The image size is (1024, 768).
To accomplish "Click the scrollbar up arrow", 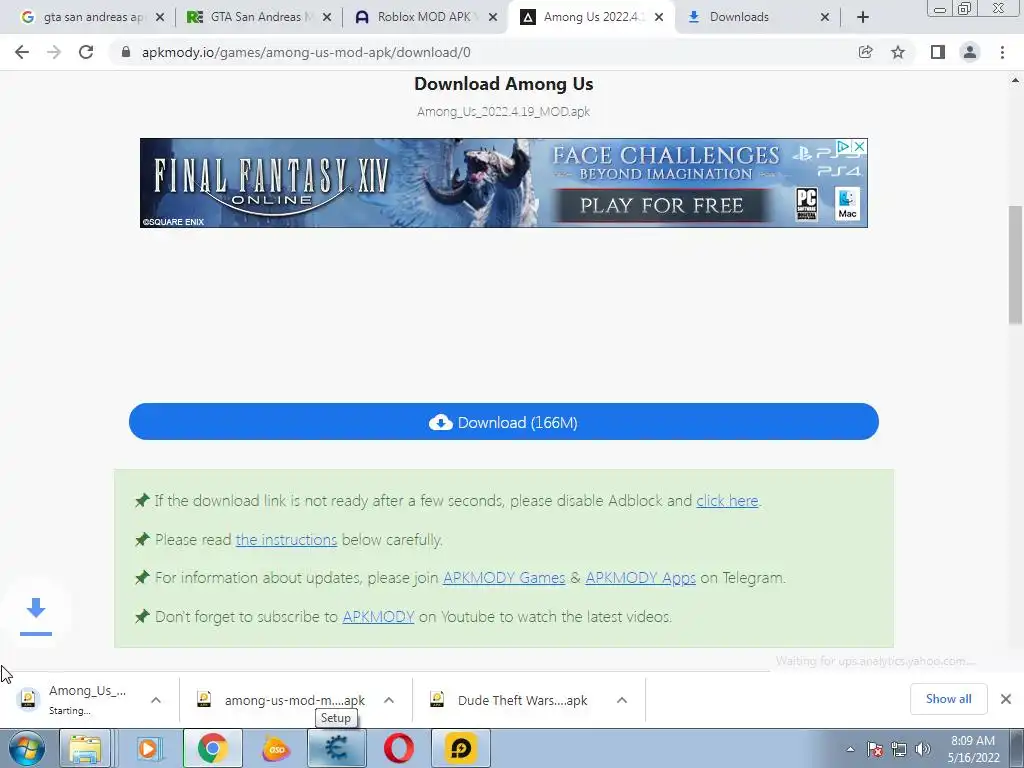I will [x=1015, y=80].
